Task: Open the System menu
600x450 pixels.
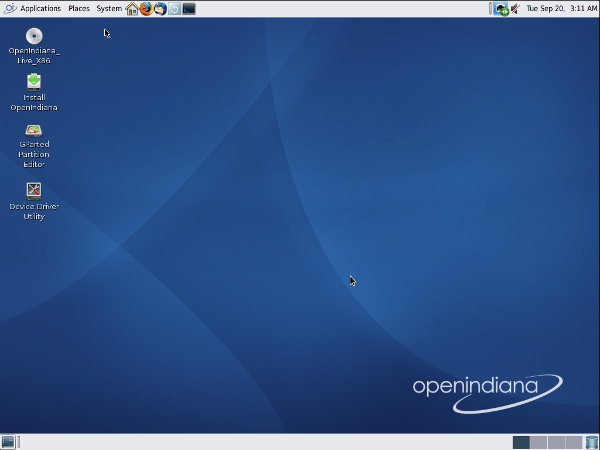Action: click(109, 8)
